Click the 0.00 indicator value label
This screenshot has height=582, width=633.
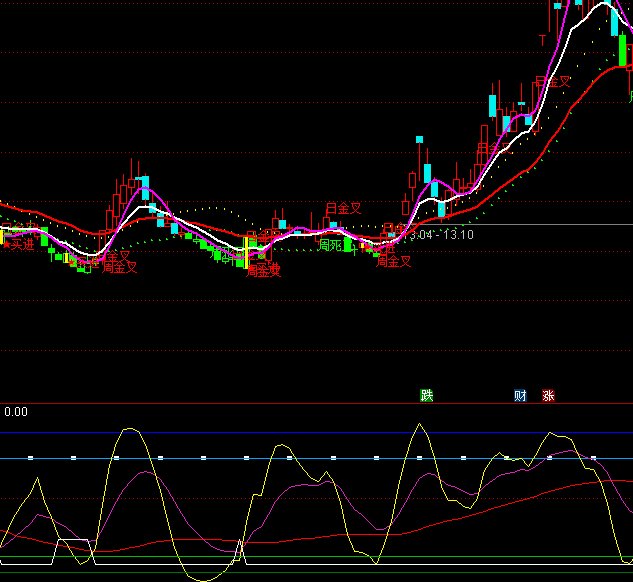coord(15,410)
